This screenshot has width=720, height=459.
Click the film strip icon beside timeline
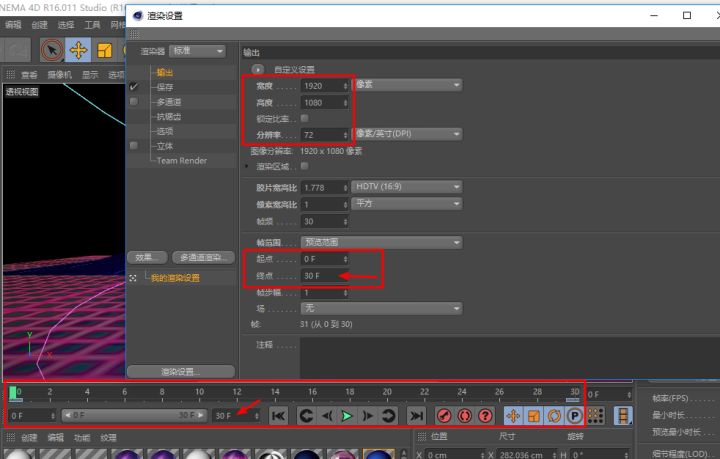coord(624,415)
